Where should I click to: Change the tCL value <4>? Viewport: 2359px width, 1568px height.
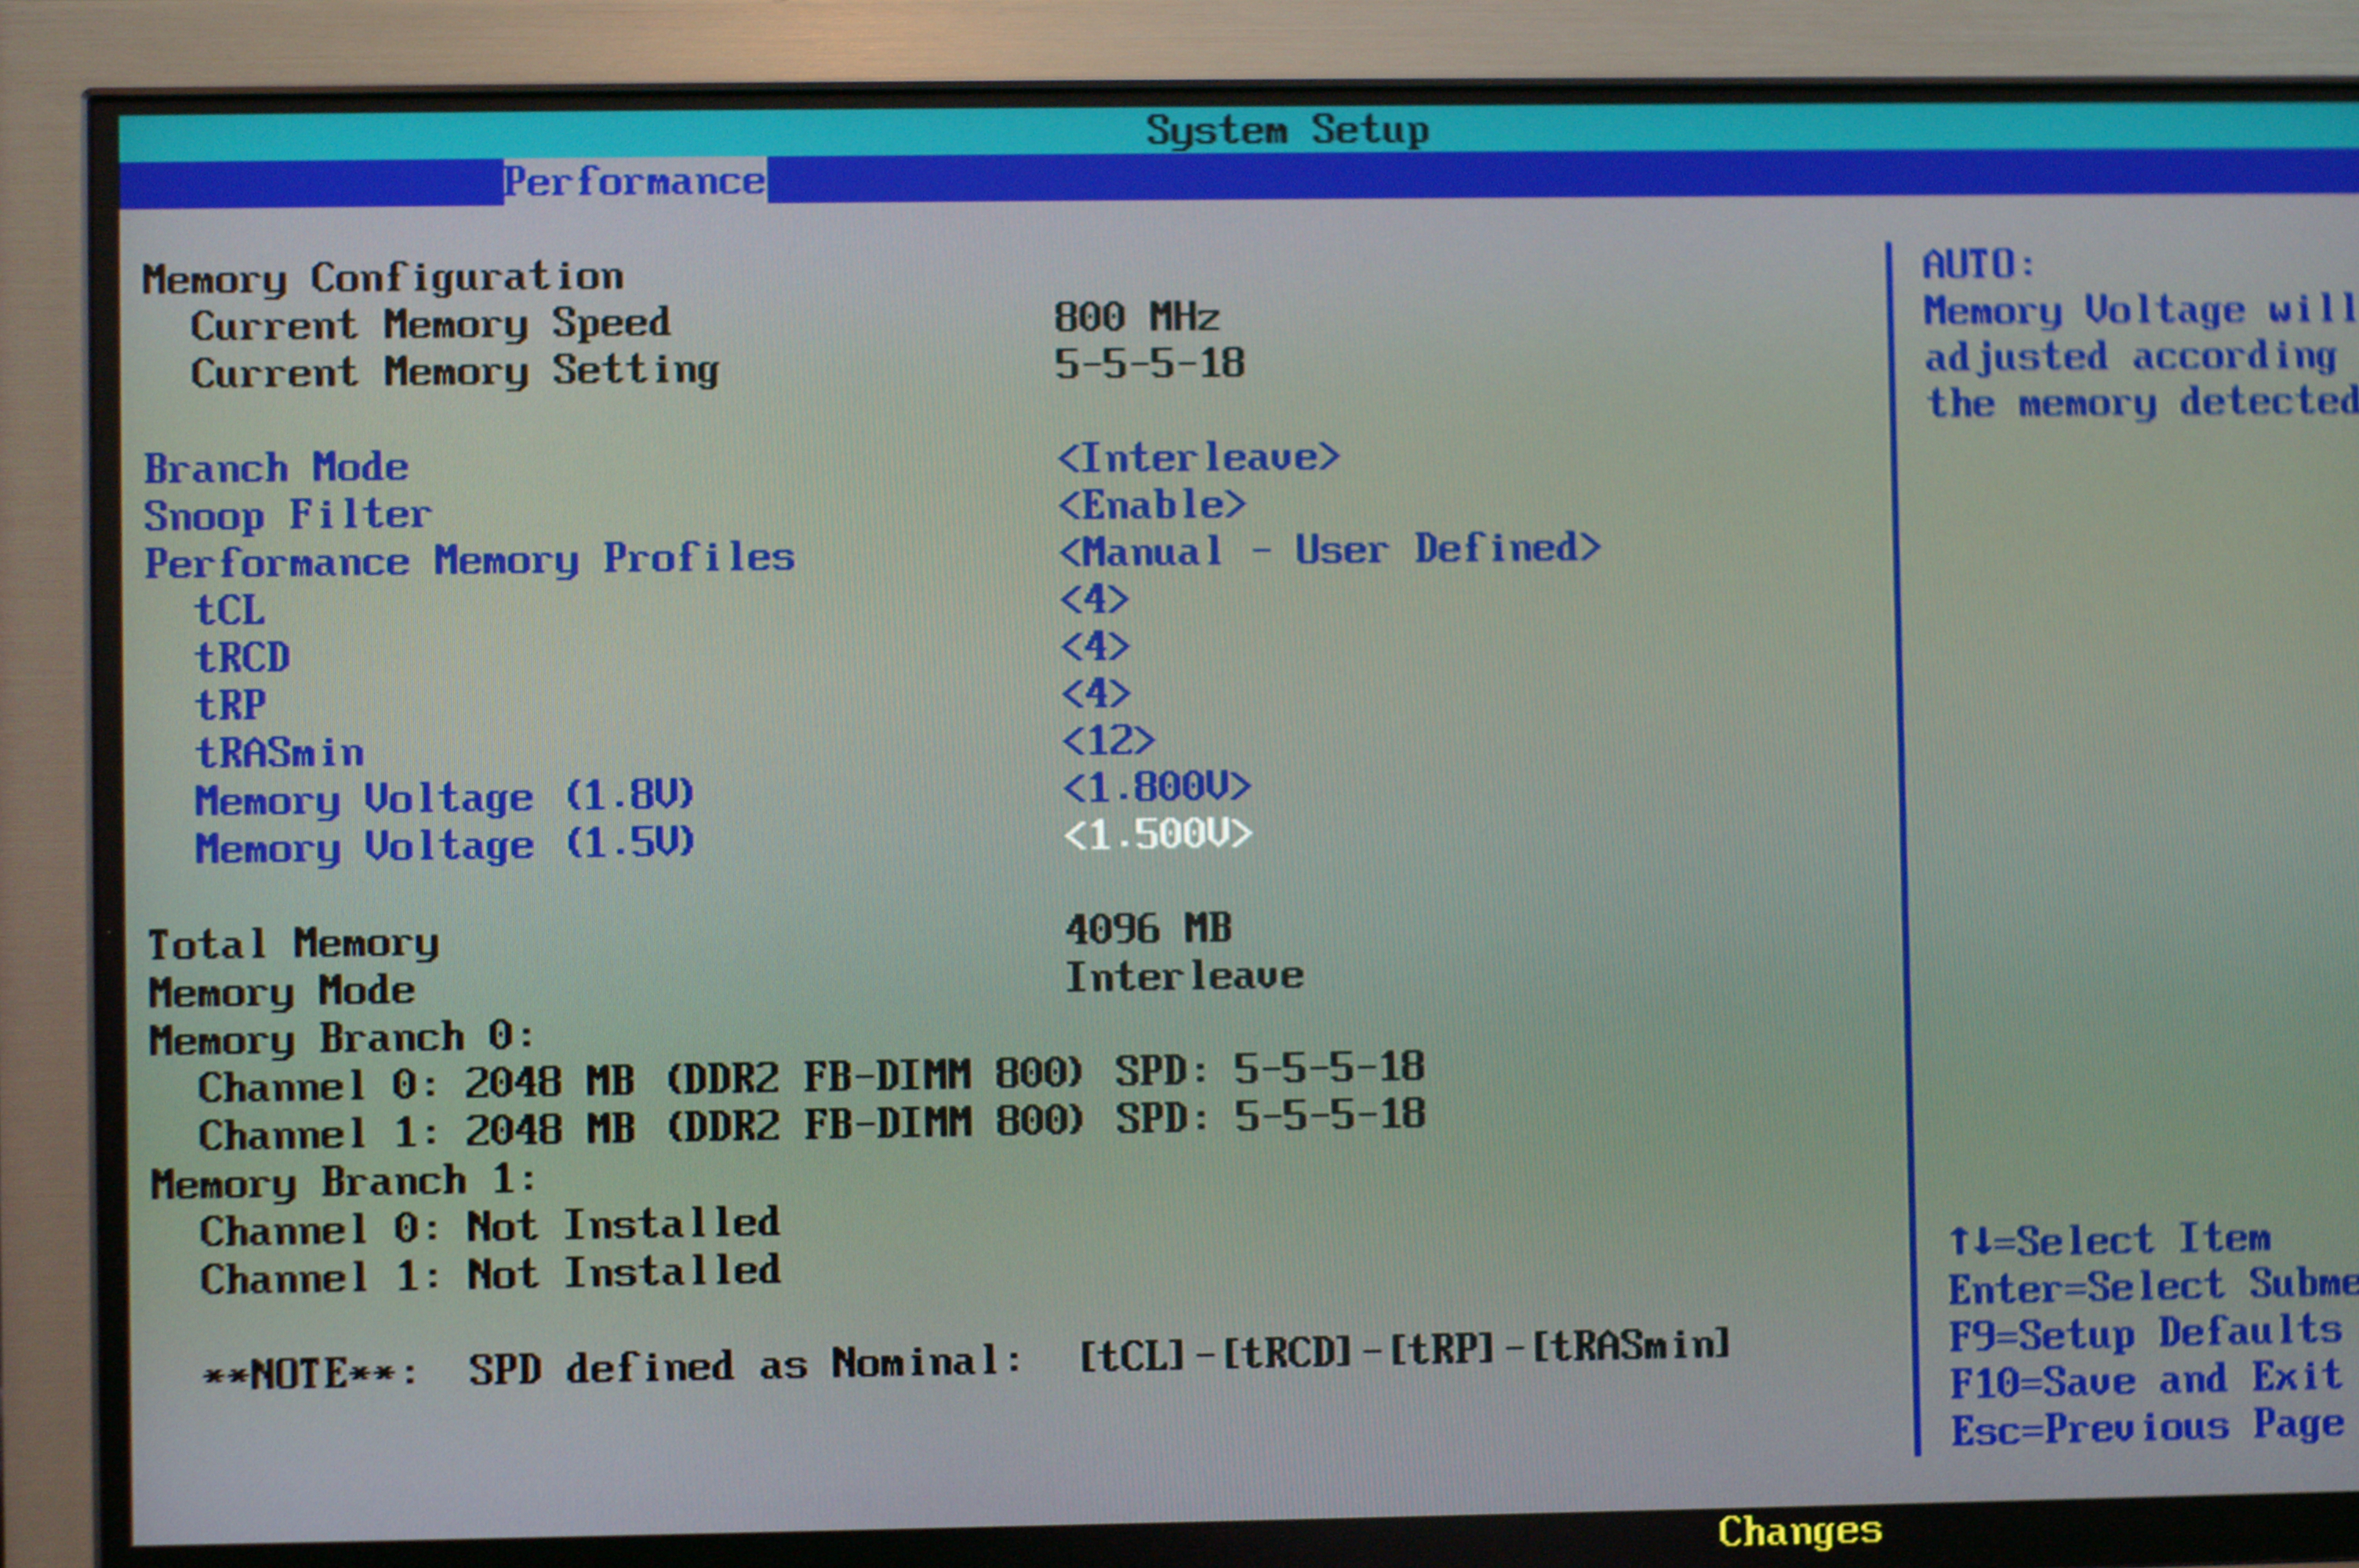tap(1094, 599)
